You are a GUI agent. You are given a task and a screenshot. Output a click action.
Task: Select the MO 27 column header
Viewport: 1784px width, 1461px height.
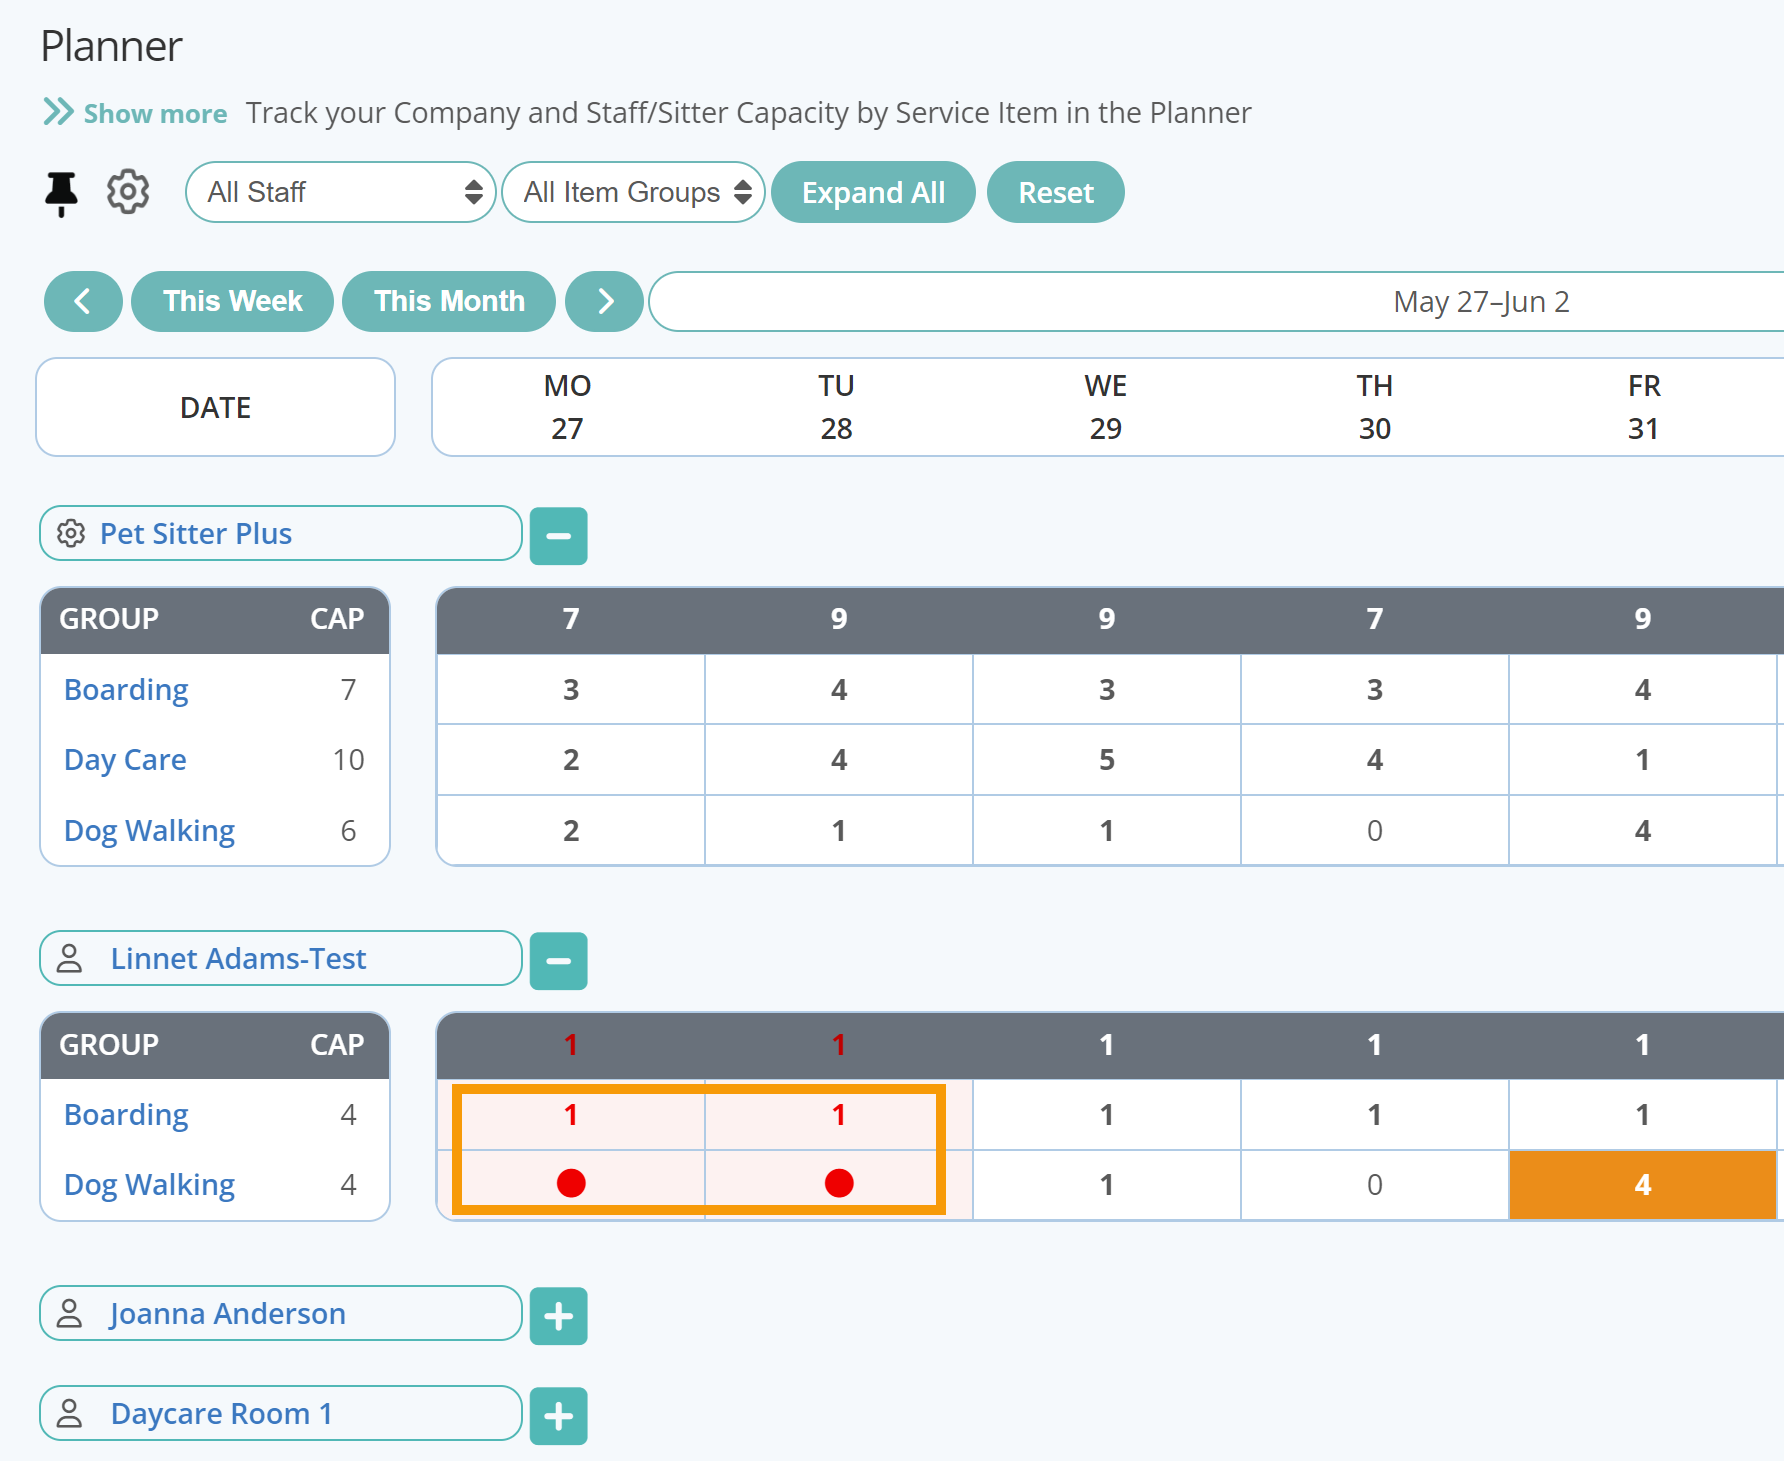[567, 407]
